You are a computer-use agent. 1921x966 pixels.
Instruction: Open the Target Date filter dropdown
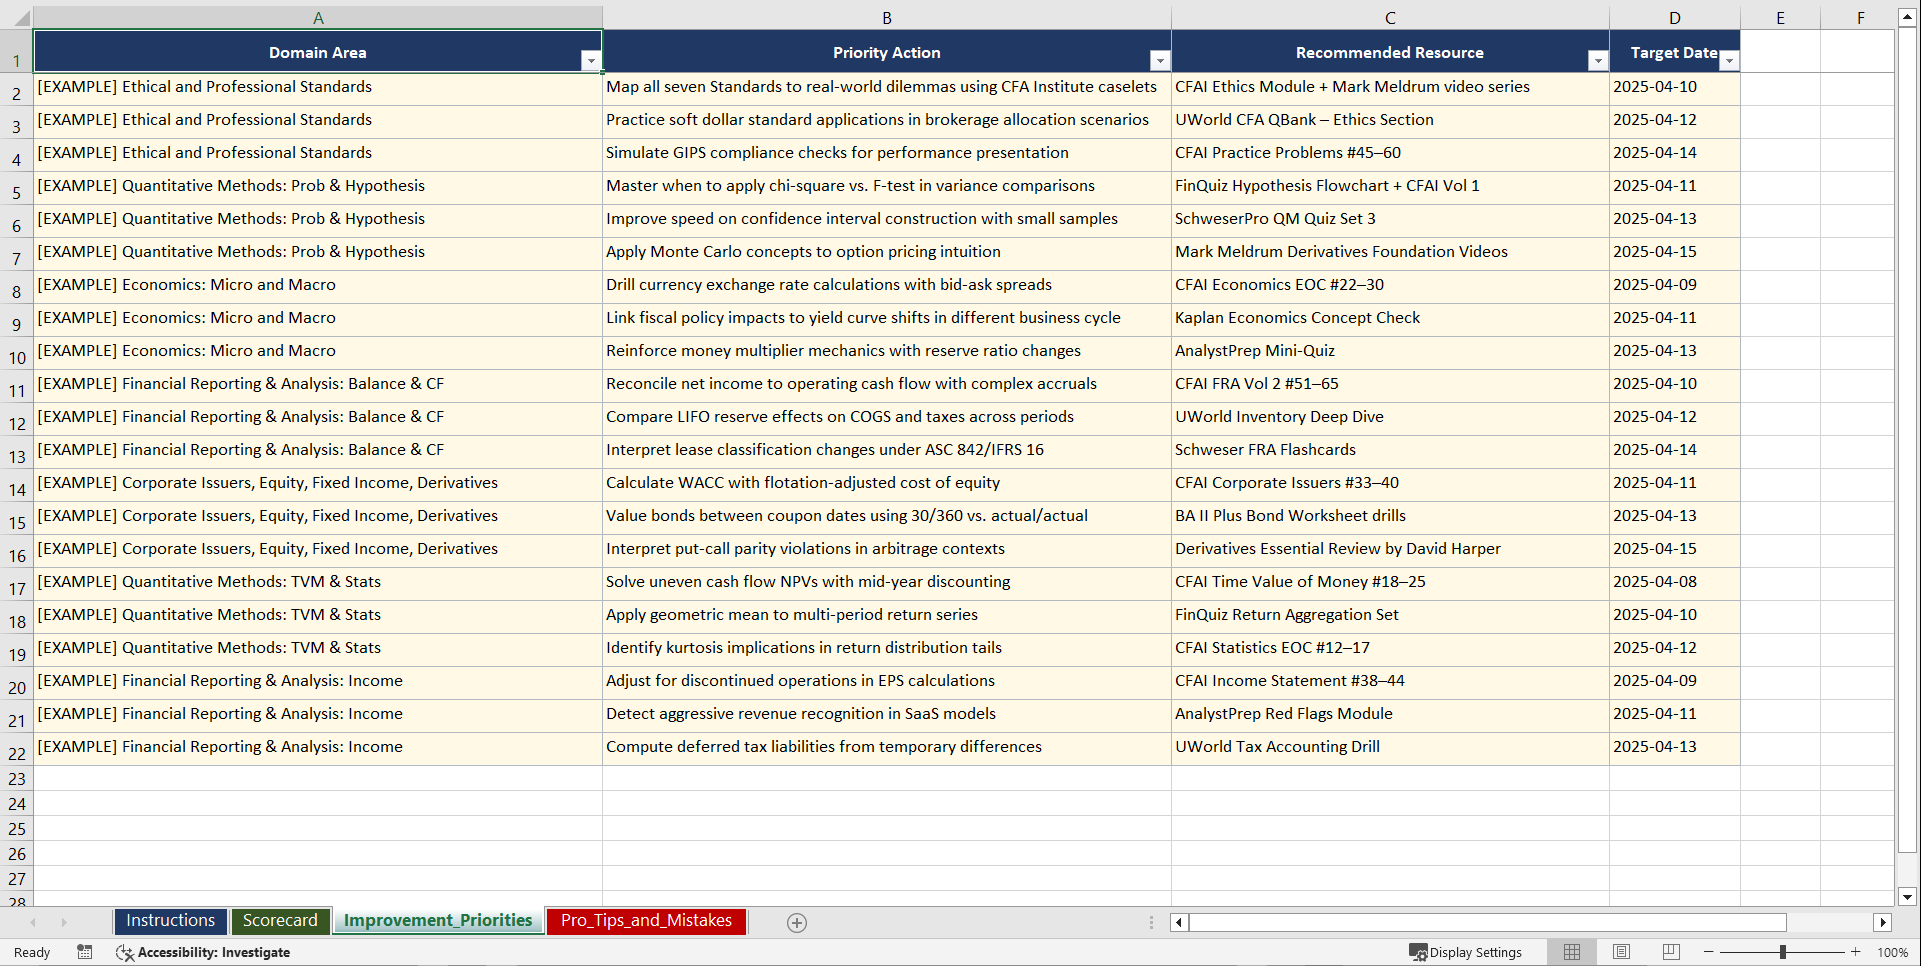click(1729, 60)
